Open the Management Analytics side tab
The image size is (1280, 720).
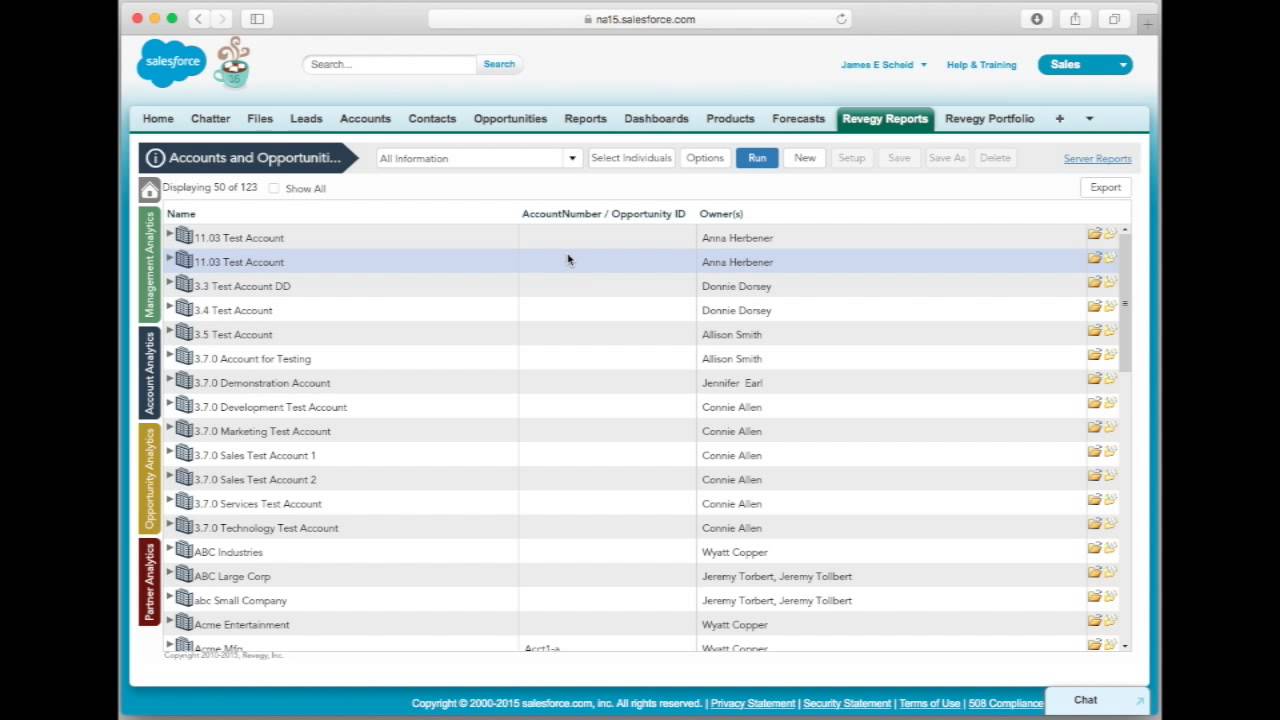[149, 265]
